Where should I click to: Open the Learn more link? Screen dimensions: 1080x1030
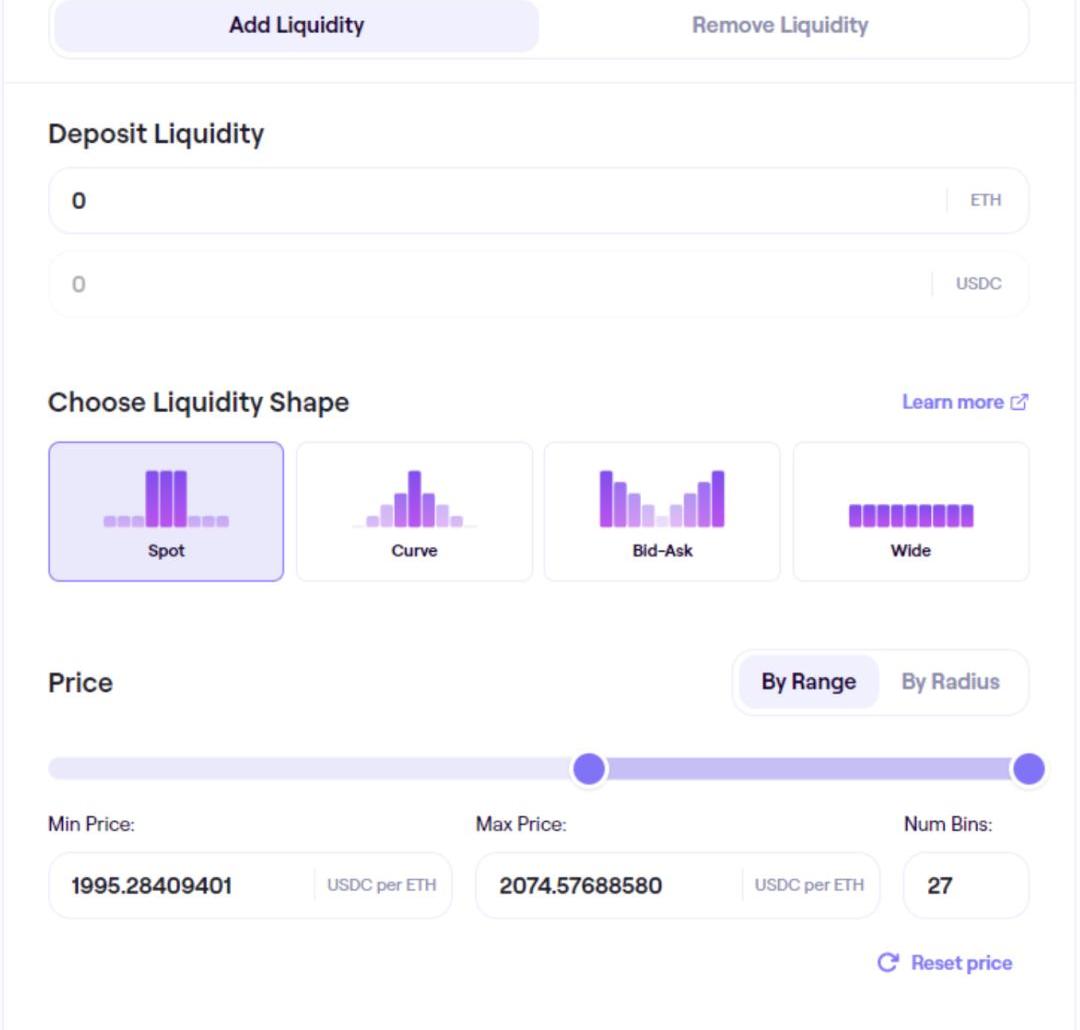click(953, 402)
